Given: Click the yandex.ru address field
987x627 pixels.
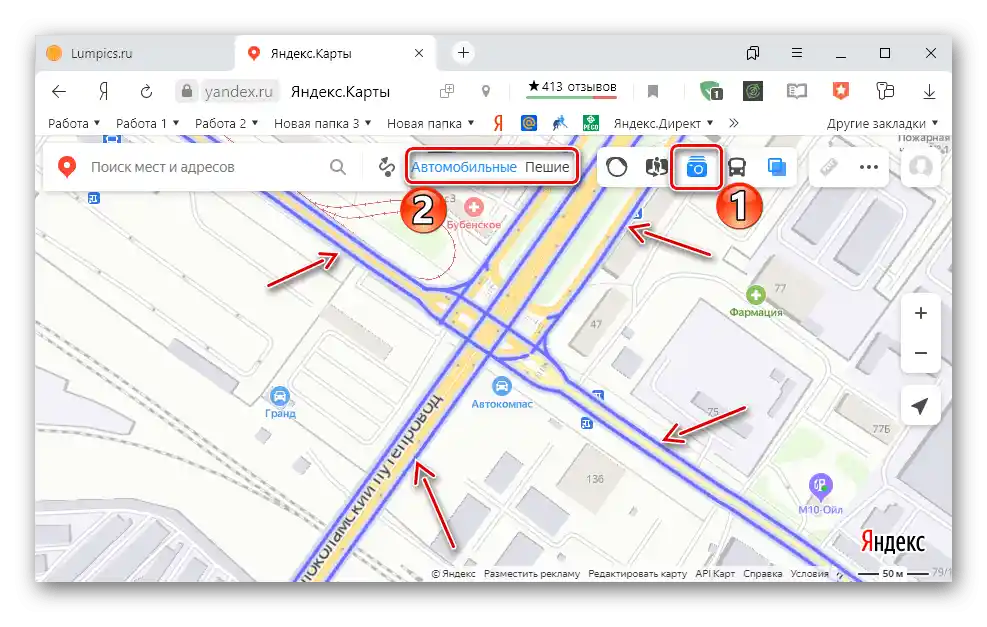Looking at the screenshot, I should click(x=239, y=92).
